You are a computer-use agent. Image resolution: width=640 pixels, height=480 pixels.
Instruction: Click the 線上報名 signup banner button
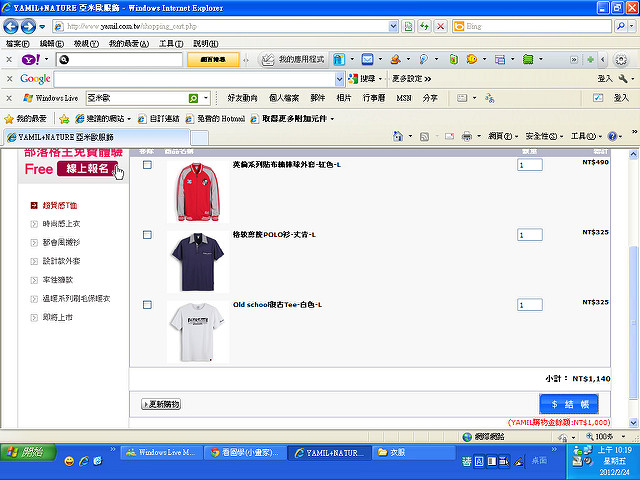pos(87,169)
